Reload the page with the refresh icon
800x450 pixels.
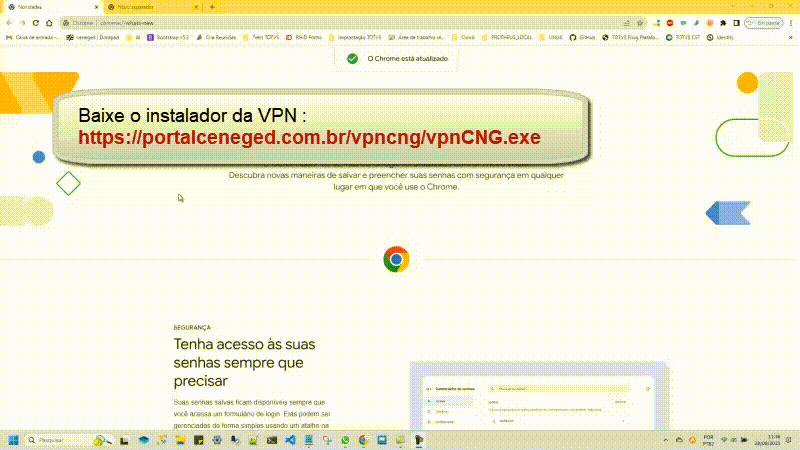coord(35,22)
